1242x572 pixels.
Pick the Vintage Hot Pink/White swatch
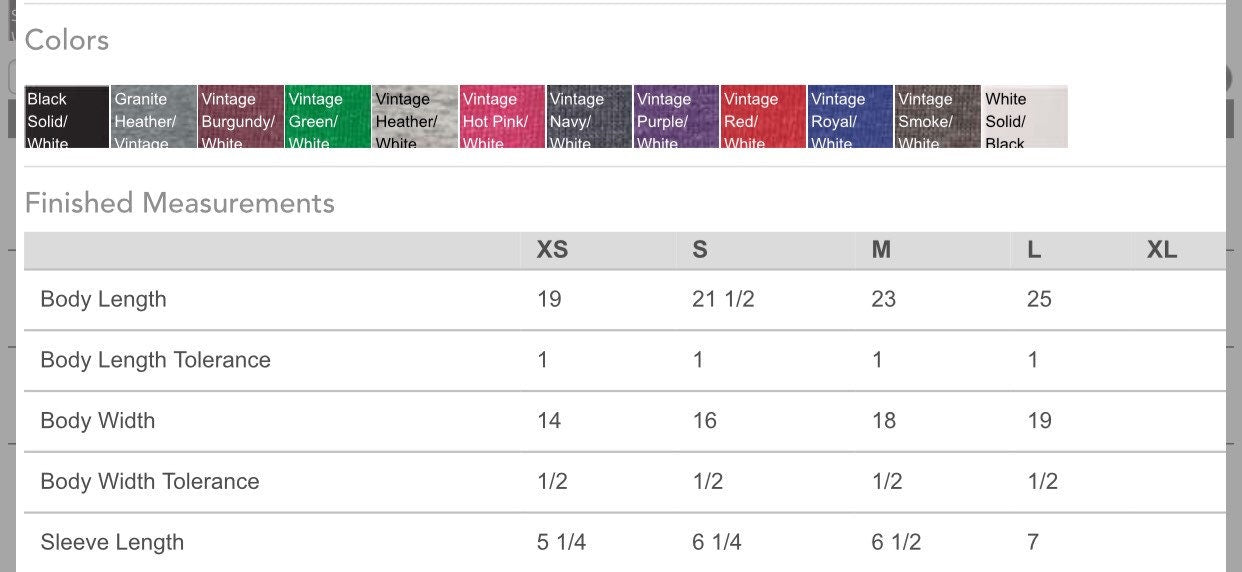(x=502, y=116)
